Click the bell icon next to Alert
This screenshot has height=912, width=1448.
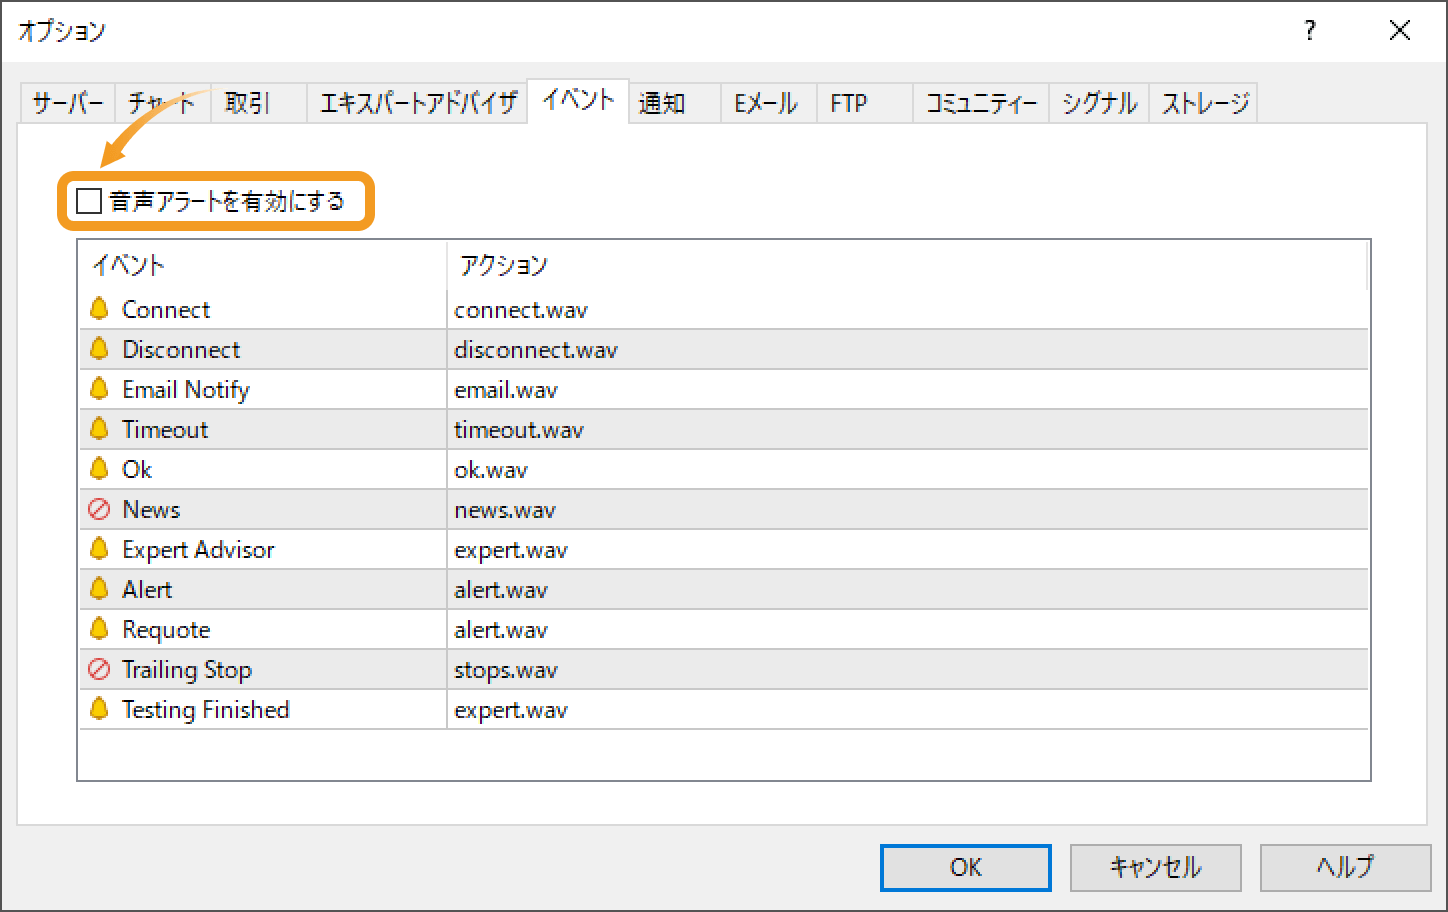coord(99,589)
